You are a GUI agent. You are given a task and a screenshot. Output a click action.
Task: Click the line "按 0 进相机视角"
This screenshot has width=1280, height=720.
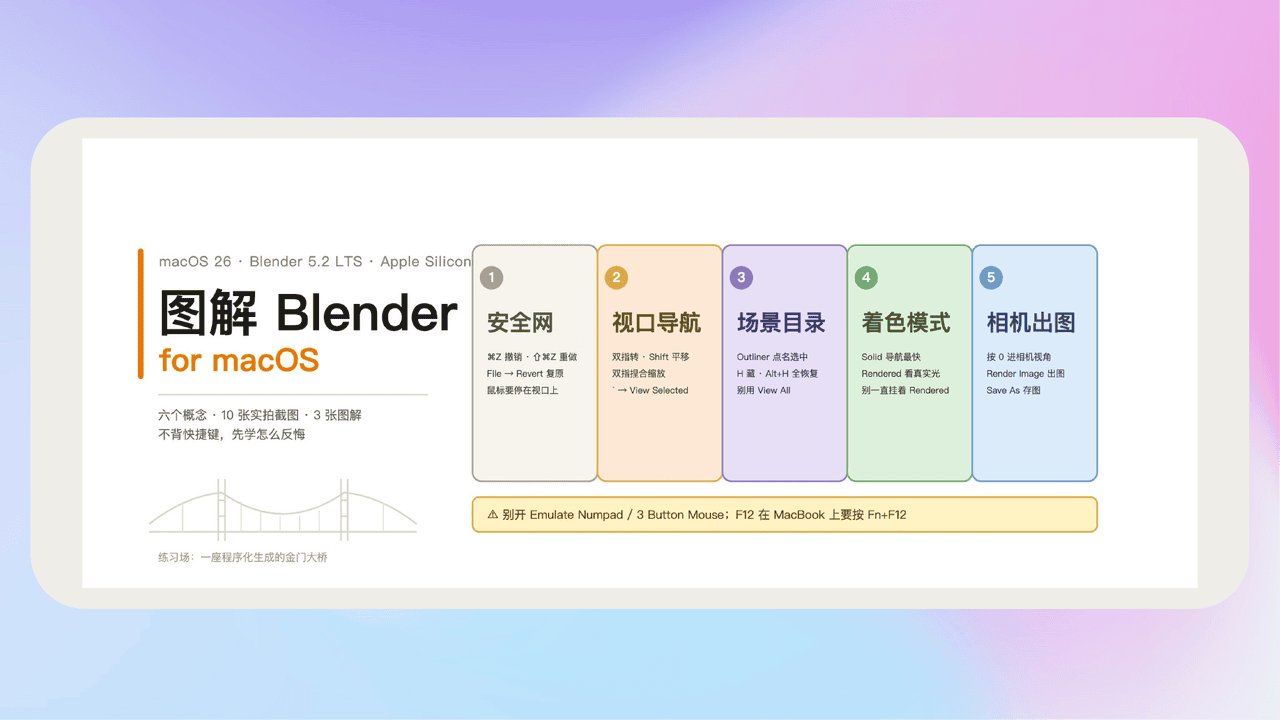pyautogui.click(x=1019, y=357)
